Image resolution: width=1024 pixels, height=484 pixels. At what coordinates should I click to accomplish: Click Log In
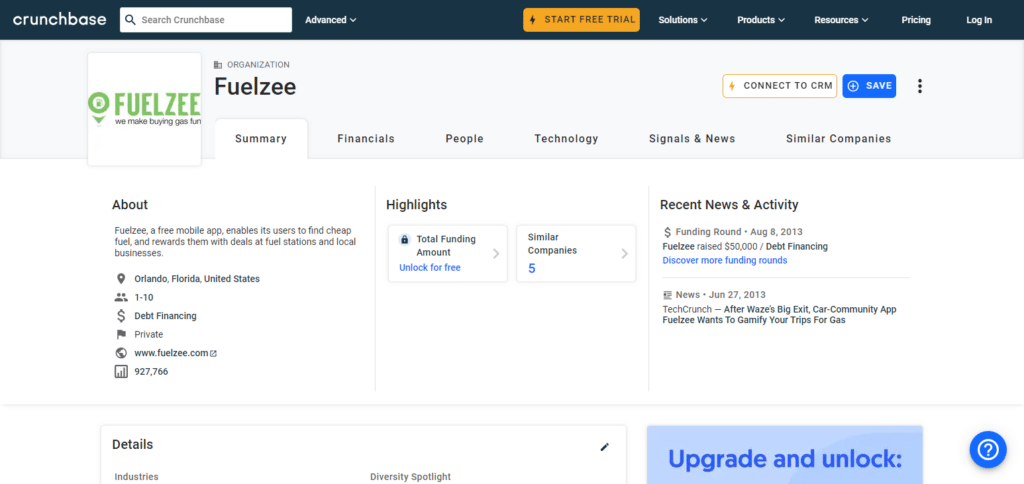click(x=979, y=20)
